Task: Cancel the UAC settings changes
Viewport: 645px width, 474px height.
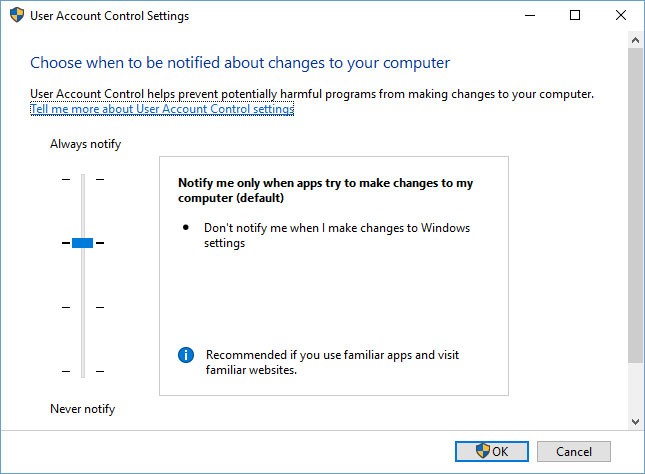Action: tap(573, 451)
